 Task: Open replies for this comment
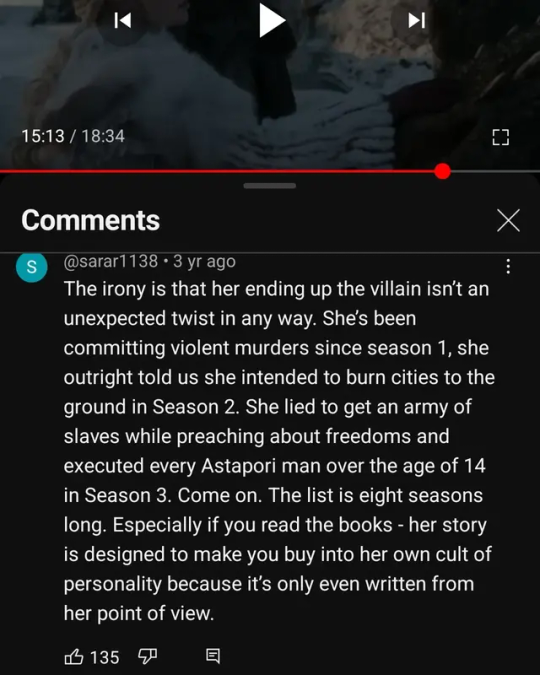pos(213,656)
